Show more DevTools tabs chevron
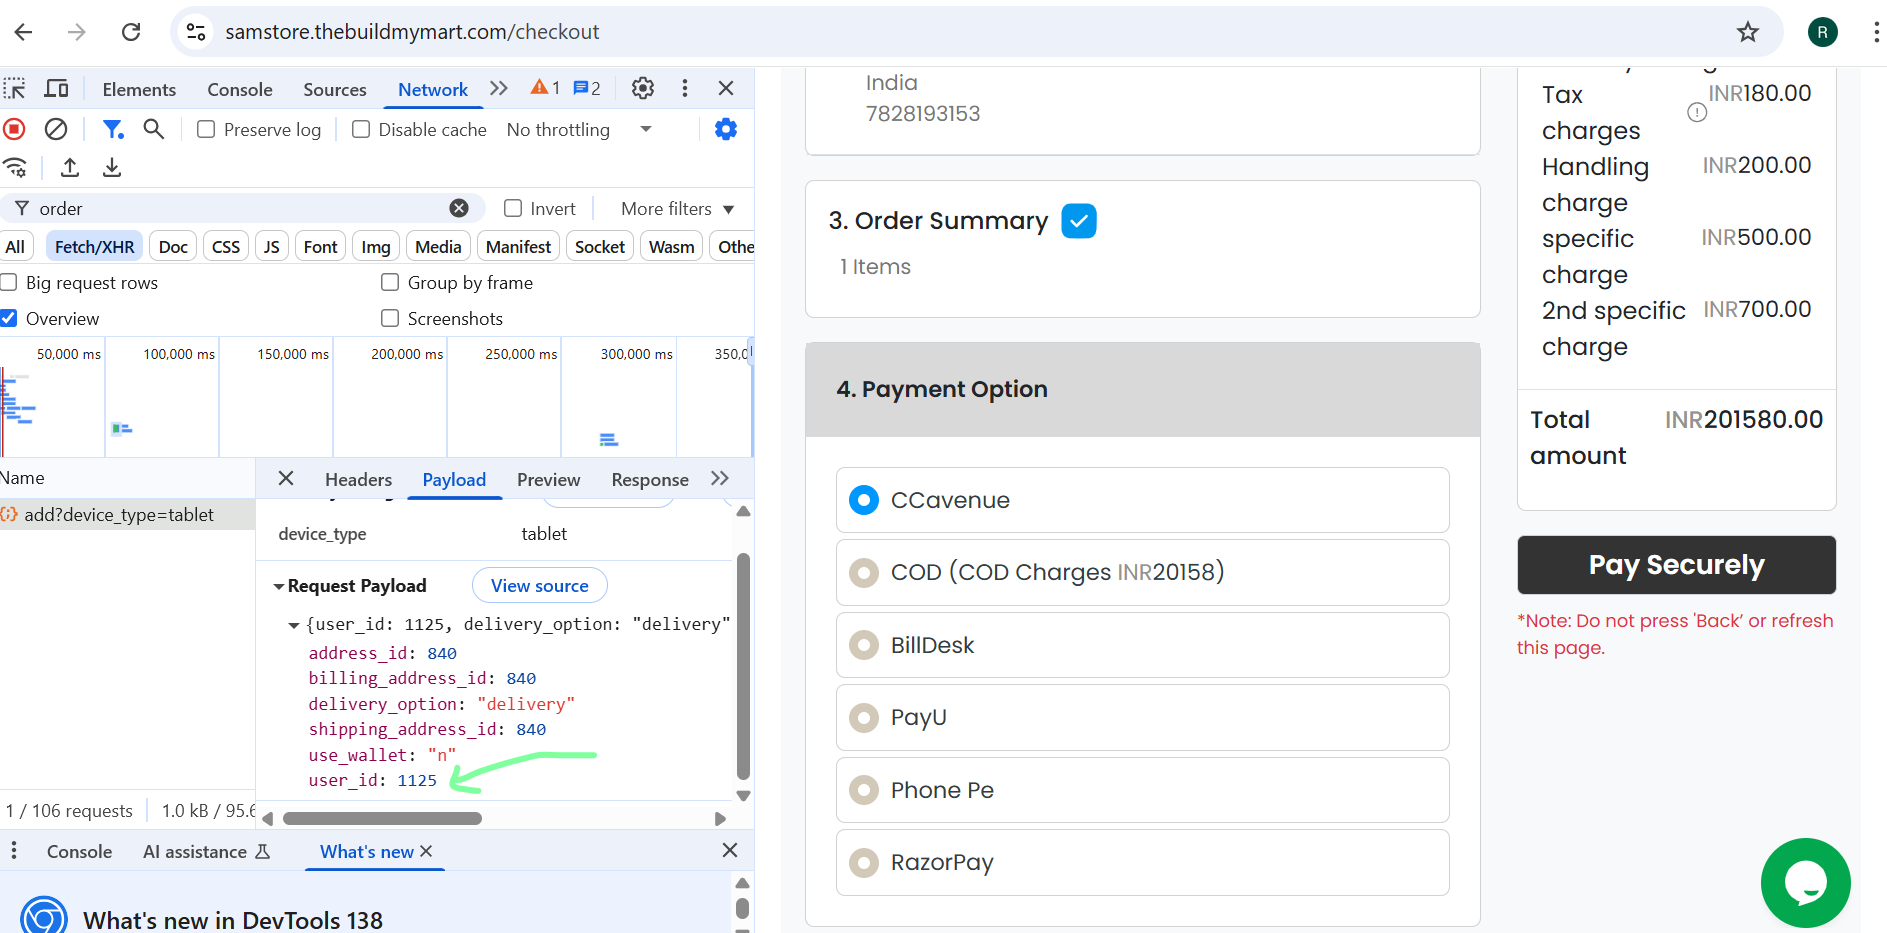The width and height of the screenshot is (1887, 933). (499, 88)
